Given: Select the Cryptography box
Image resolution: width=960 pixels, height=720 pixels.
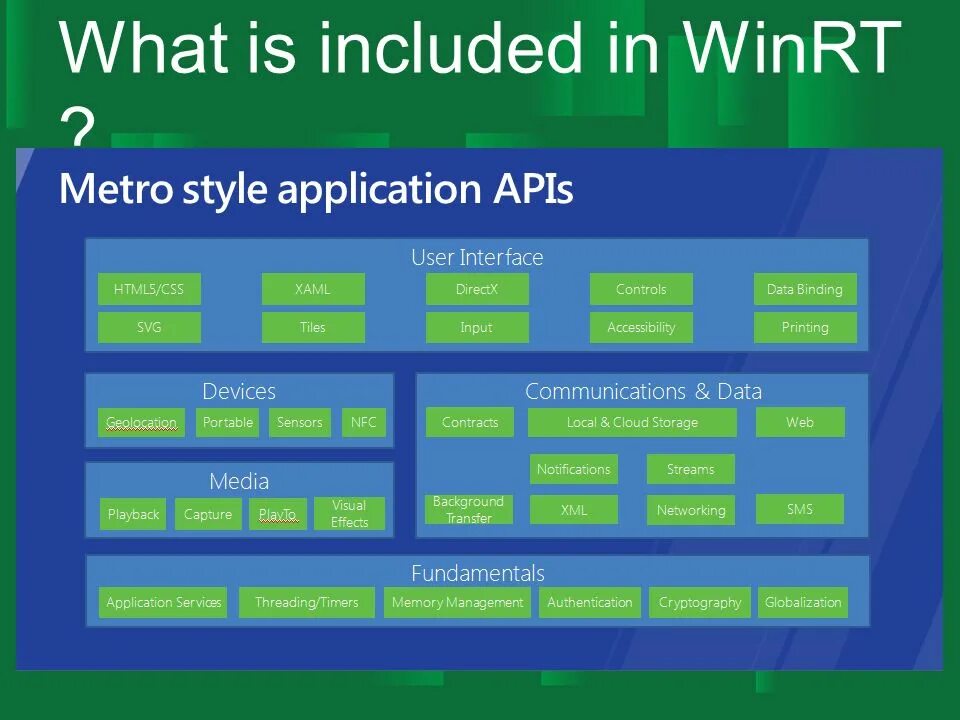Looking at the screenshot, I should click(x=700, y=602).
